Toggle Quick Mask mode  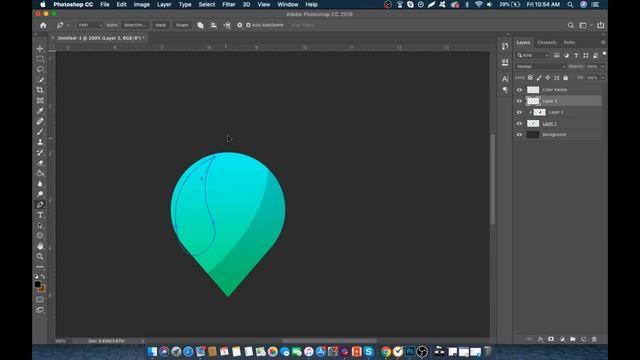[40, 300]
